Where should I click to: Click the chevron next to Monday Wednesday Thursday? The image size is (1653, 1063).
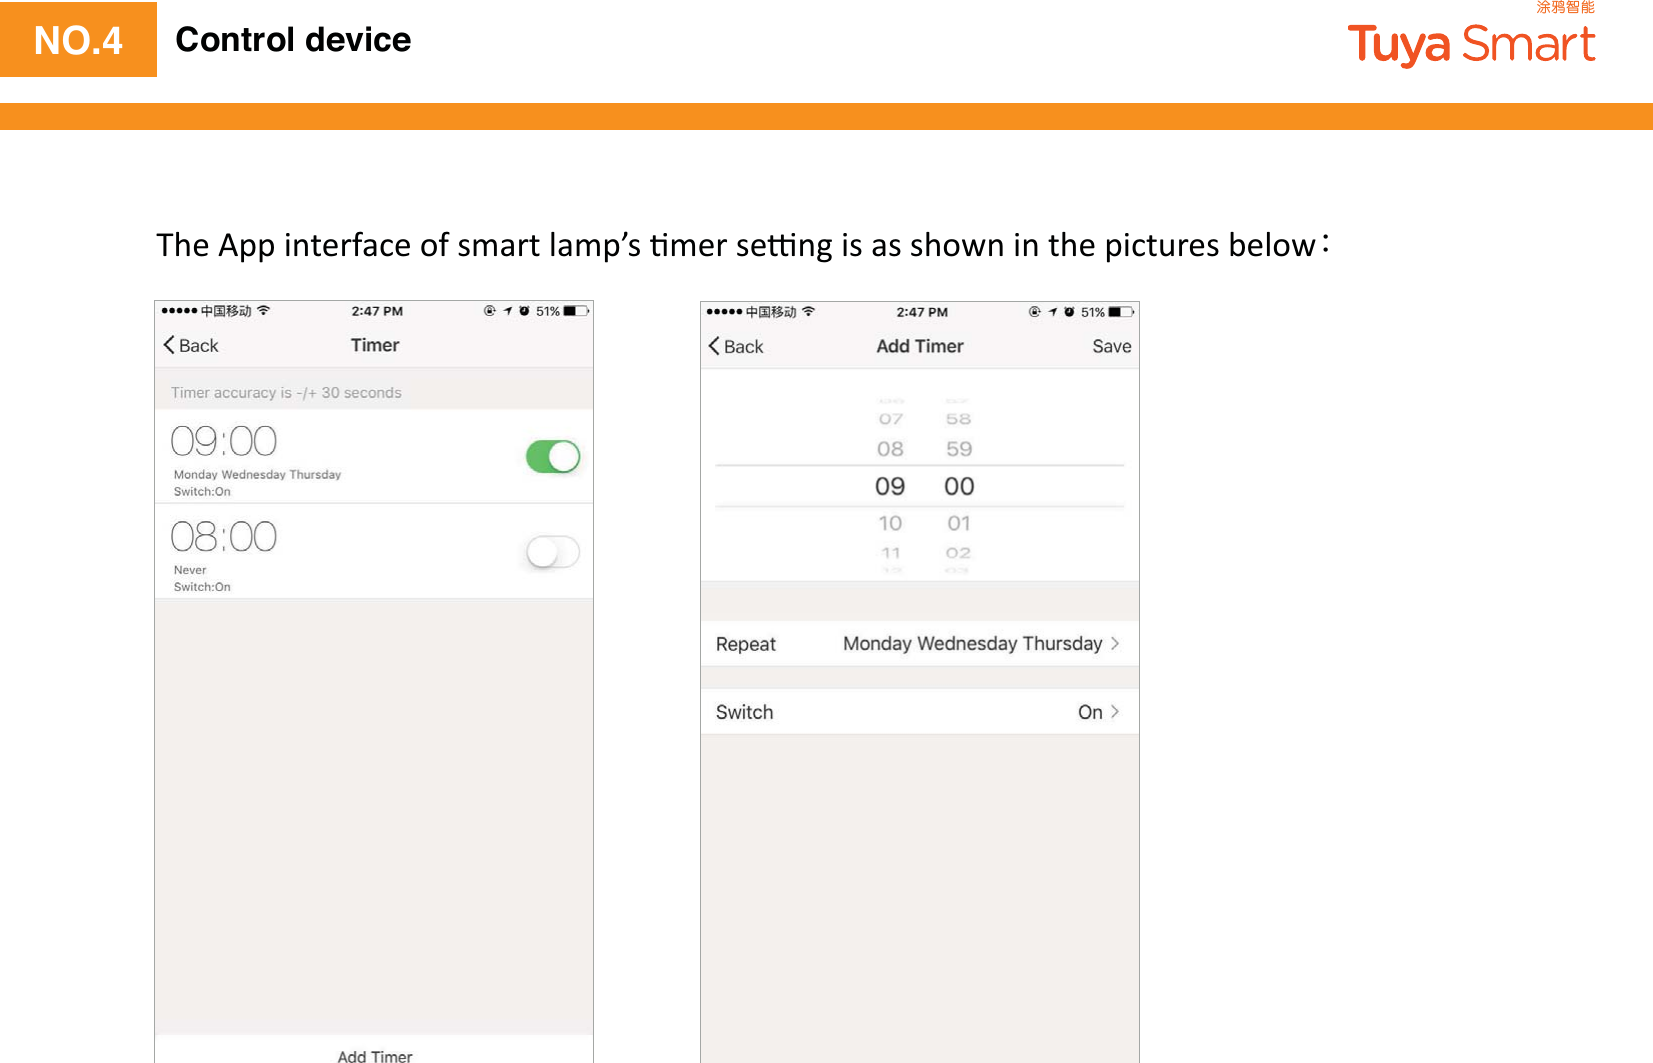[1115, 643]
